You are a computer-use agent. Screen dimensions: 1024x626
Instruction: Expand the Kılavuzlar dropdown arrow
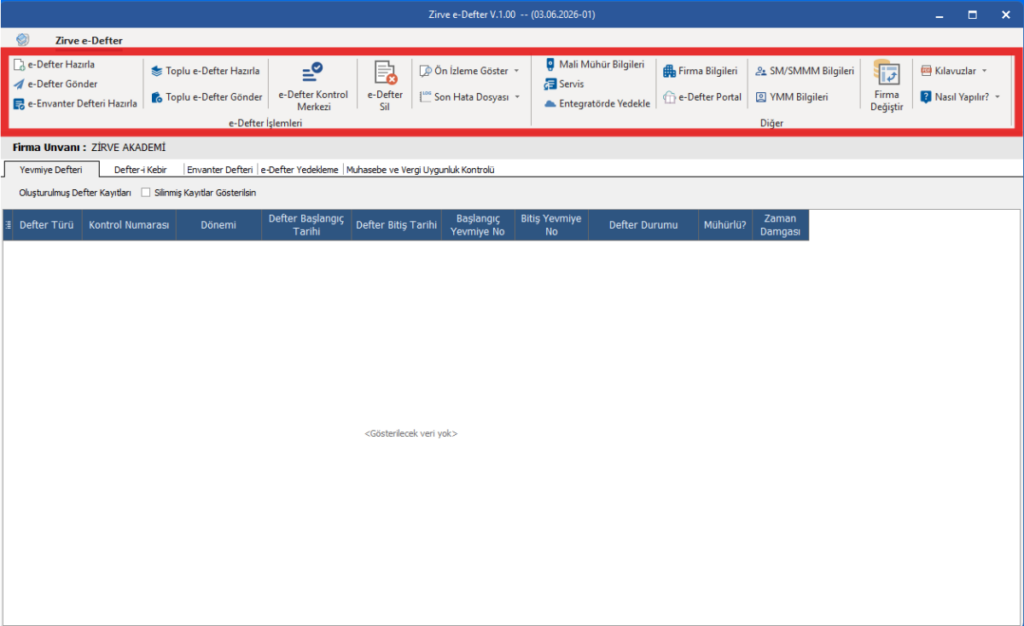point(985,70)
